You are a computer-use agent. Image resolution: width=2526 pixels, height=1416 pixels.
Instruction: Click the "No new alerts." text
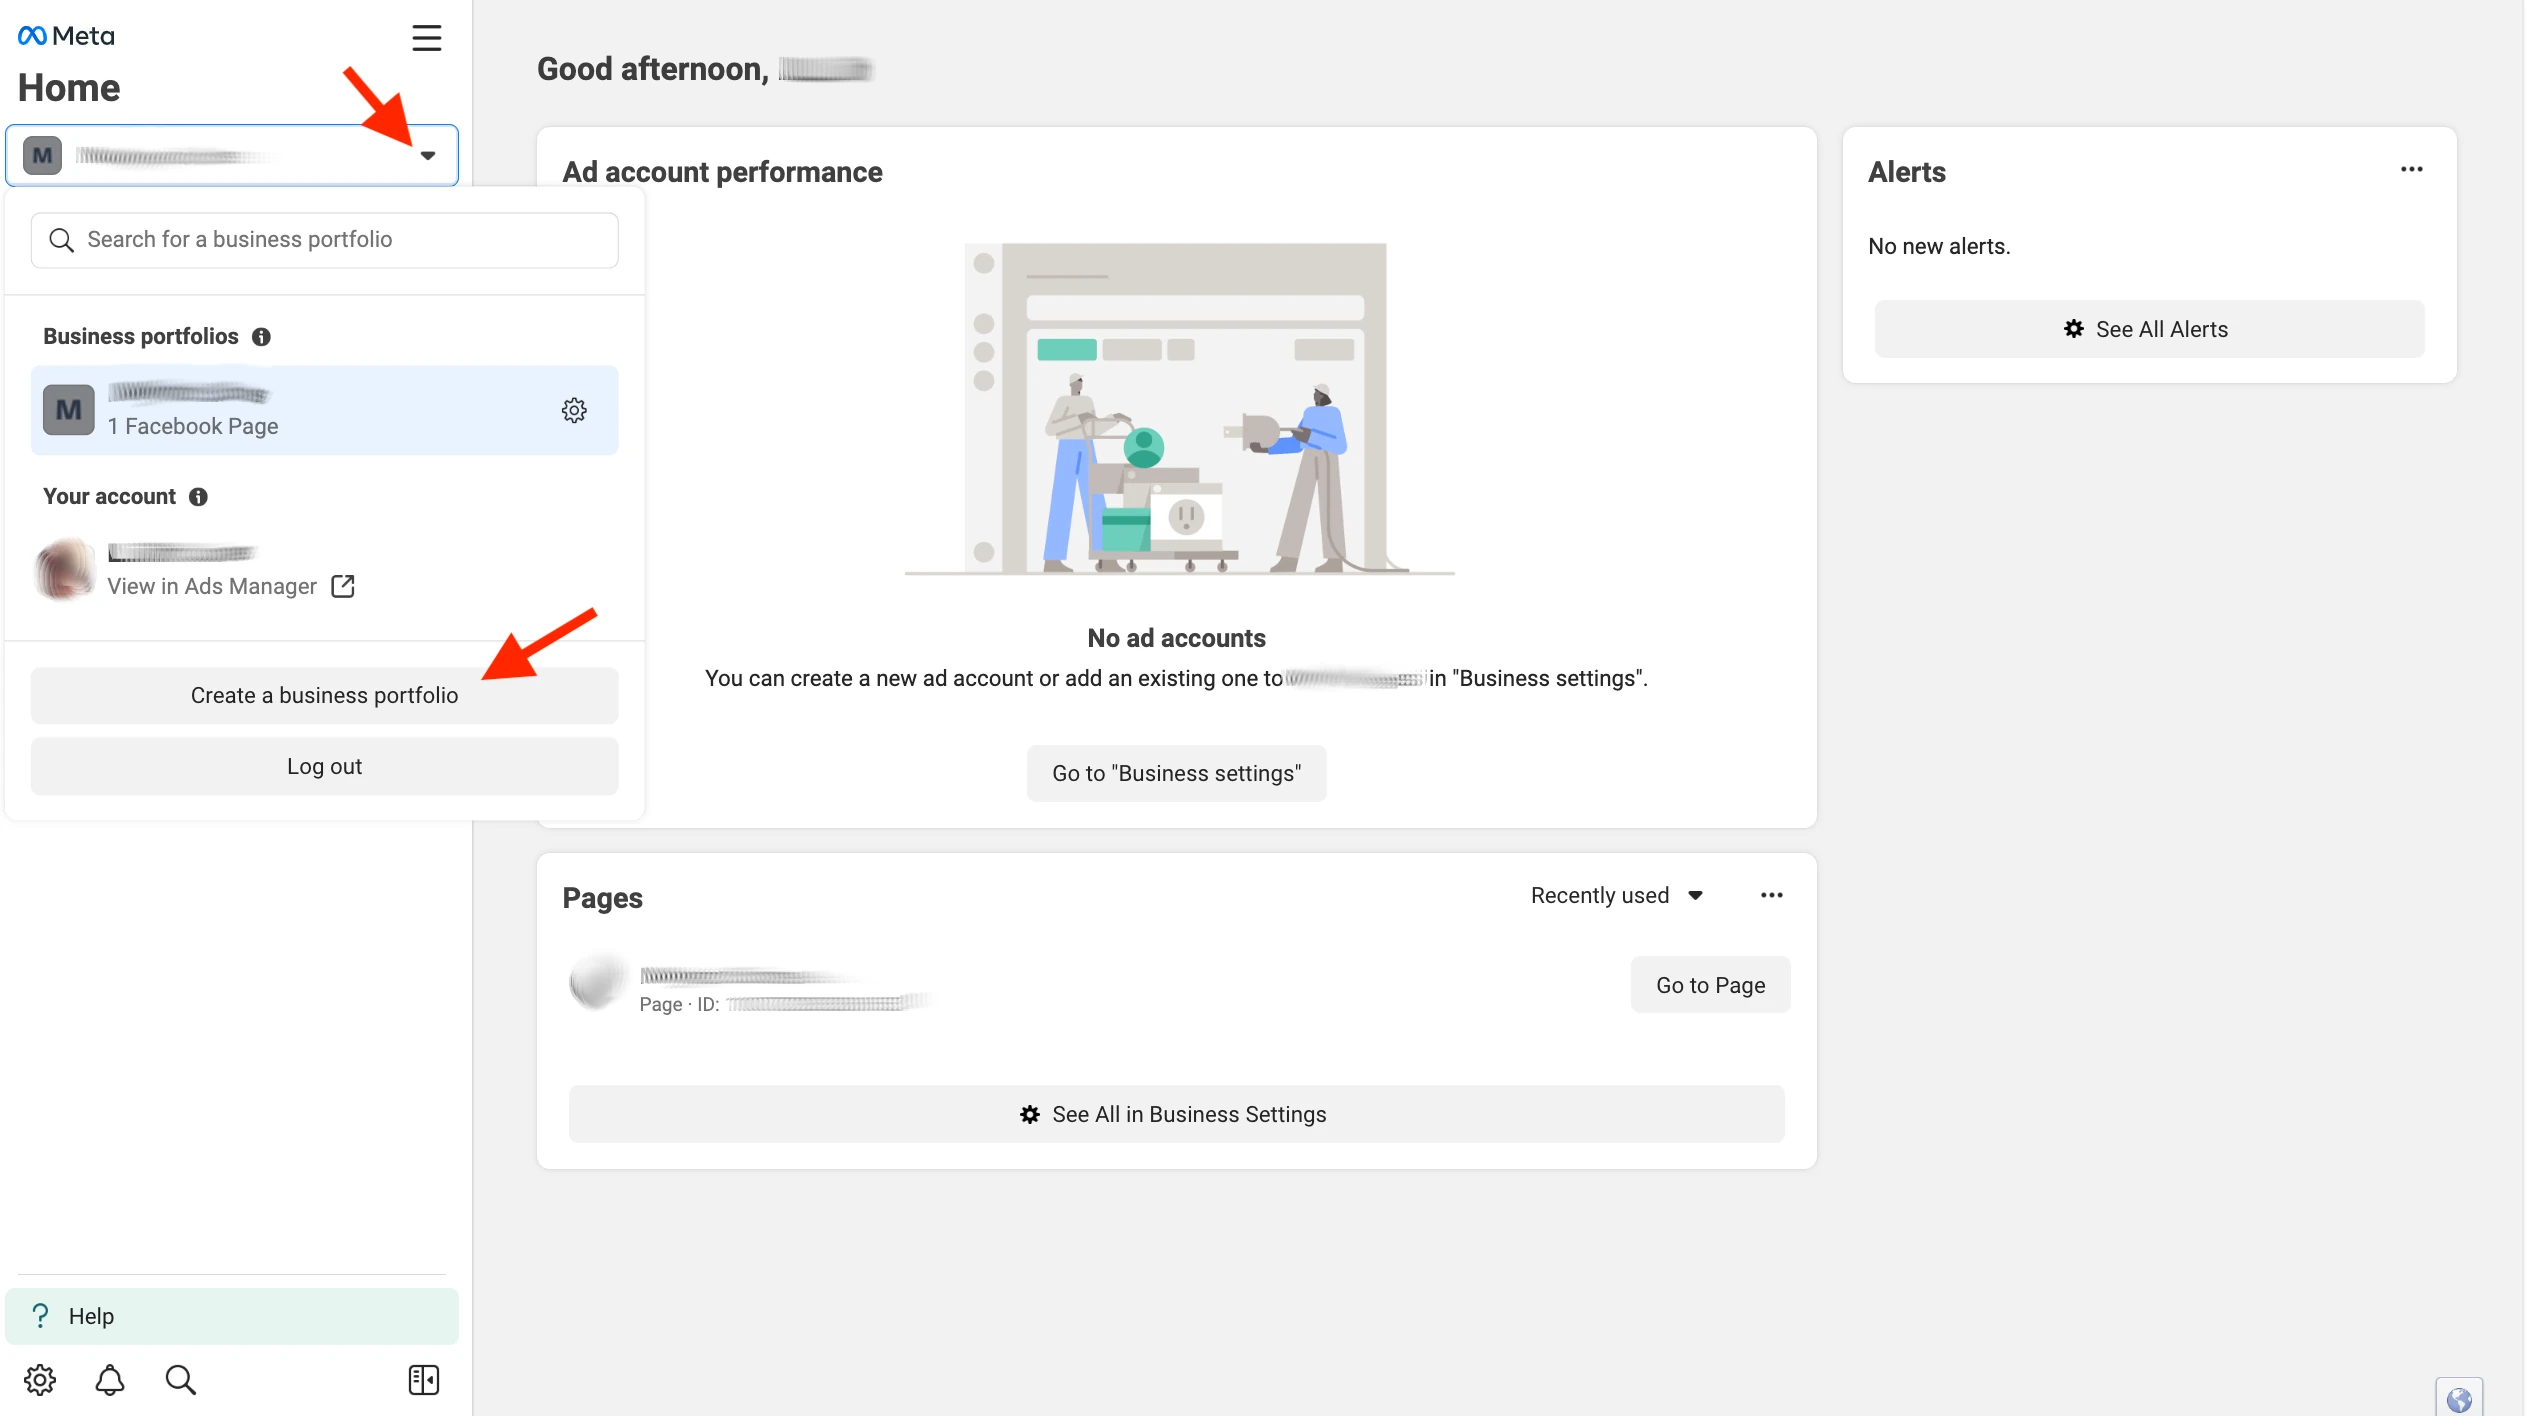coord(1939,247)
